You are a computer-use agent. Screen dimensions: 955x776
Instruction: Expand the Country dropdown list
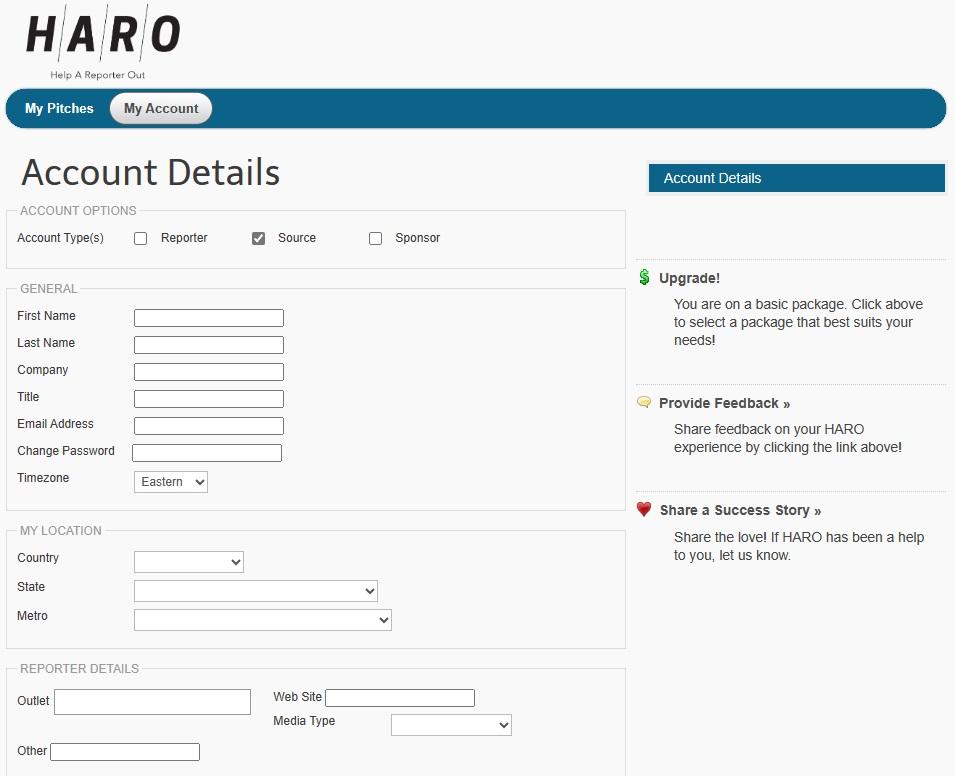[x=189, y=562]
